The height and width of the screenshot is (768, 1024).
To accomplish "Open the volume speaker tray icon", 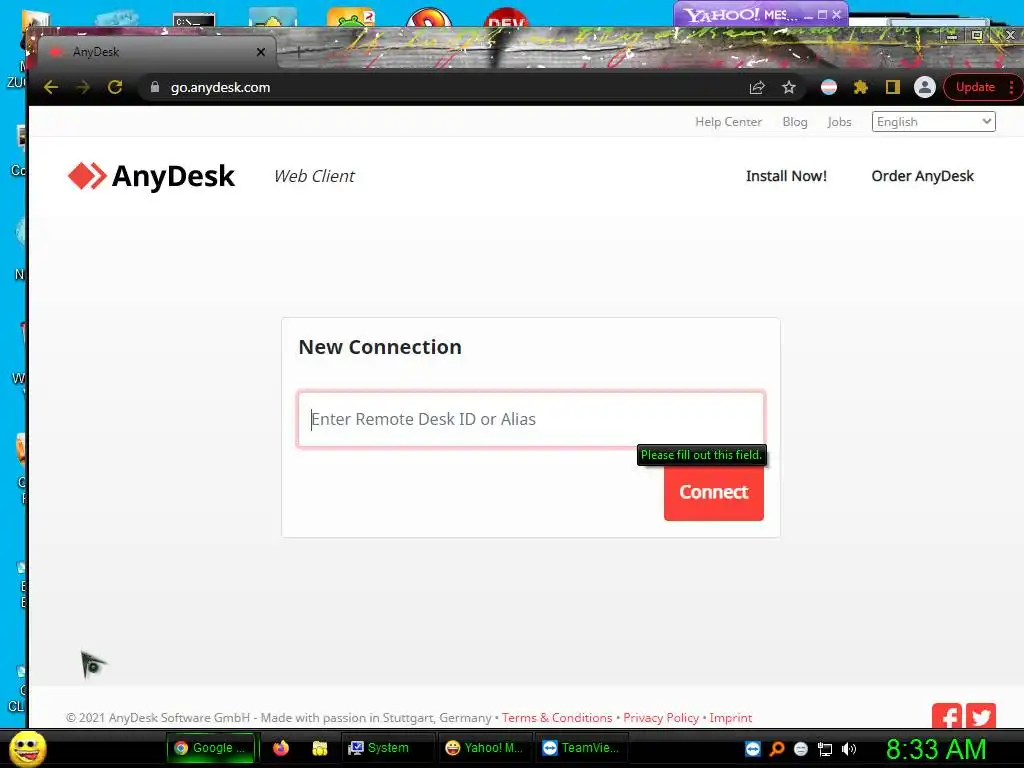I will [849, 749].
